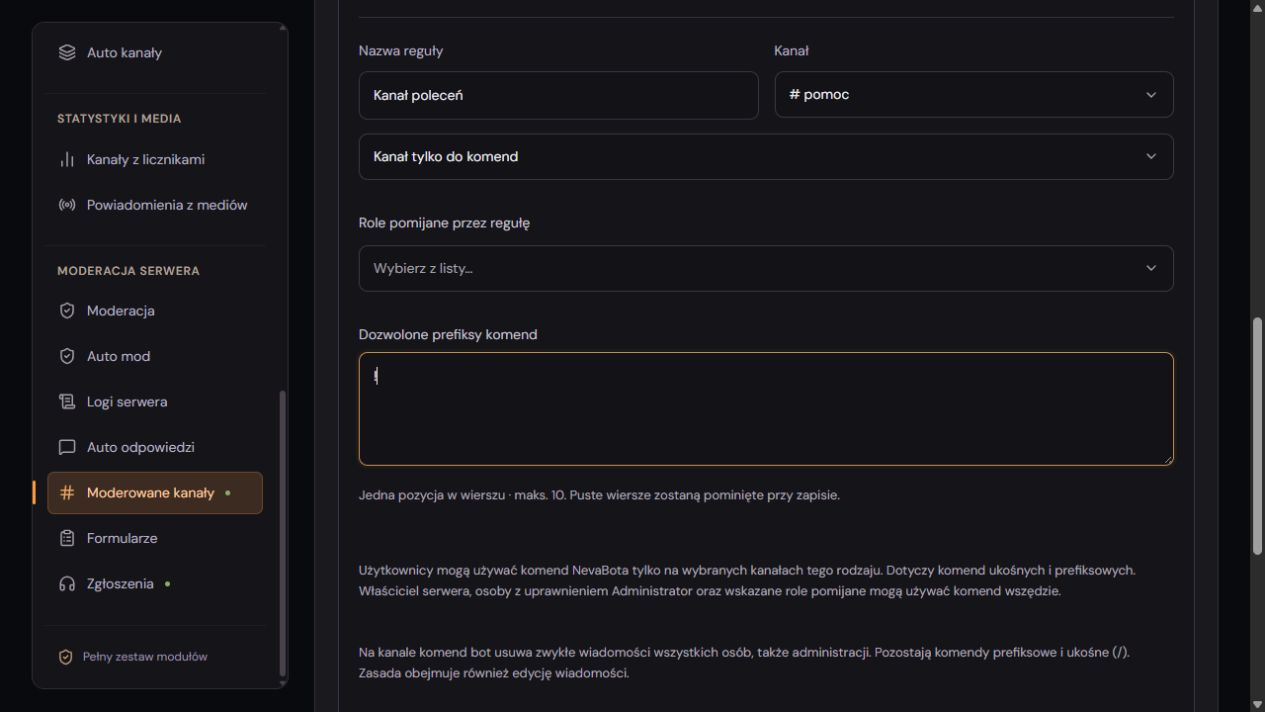This screenshot has width=1265, height=712.
Task: Click the 'Role pomijane przez regułę' label
Action: click(444, 223)
